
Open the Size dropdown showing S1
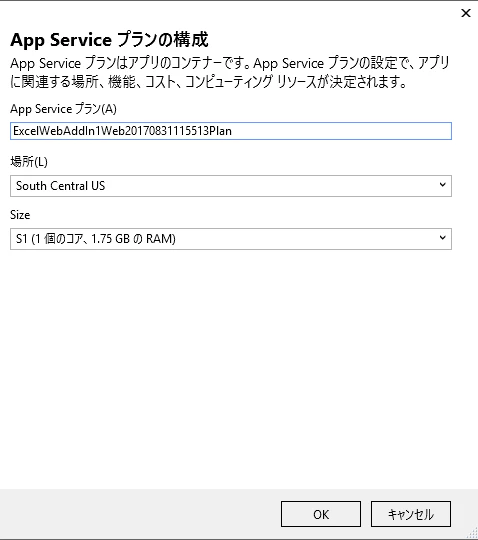(x=231, y=239)
